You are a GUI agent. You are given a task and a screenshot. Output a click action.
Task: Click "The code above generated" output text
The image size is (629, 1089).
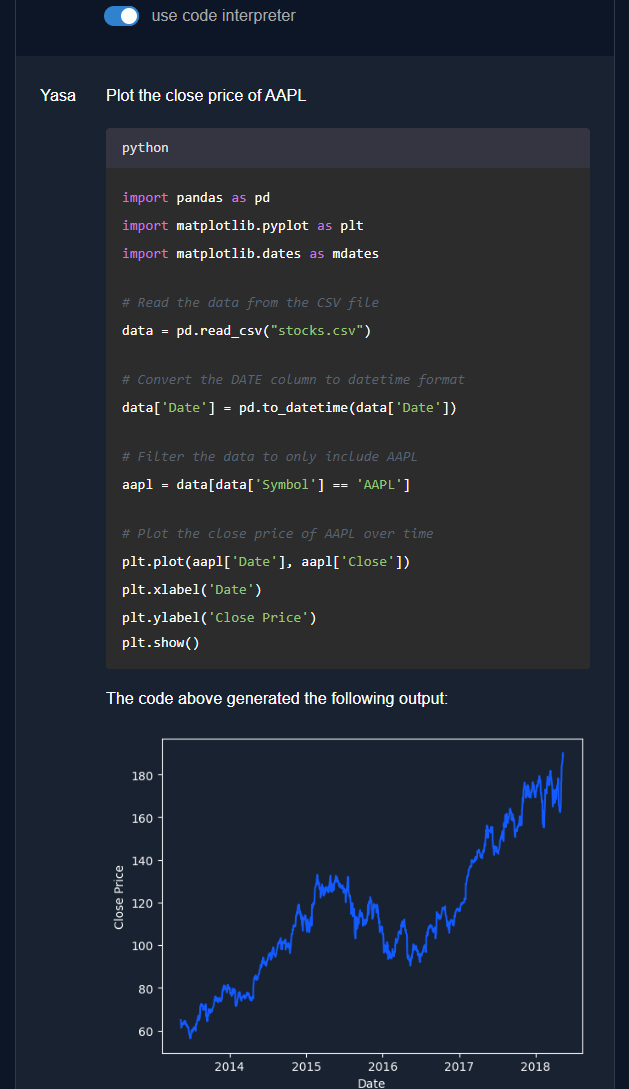tap(277, 698)
